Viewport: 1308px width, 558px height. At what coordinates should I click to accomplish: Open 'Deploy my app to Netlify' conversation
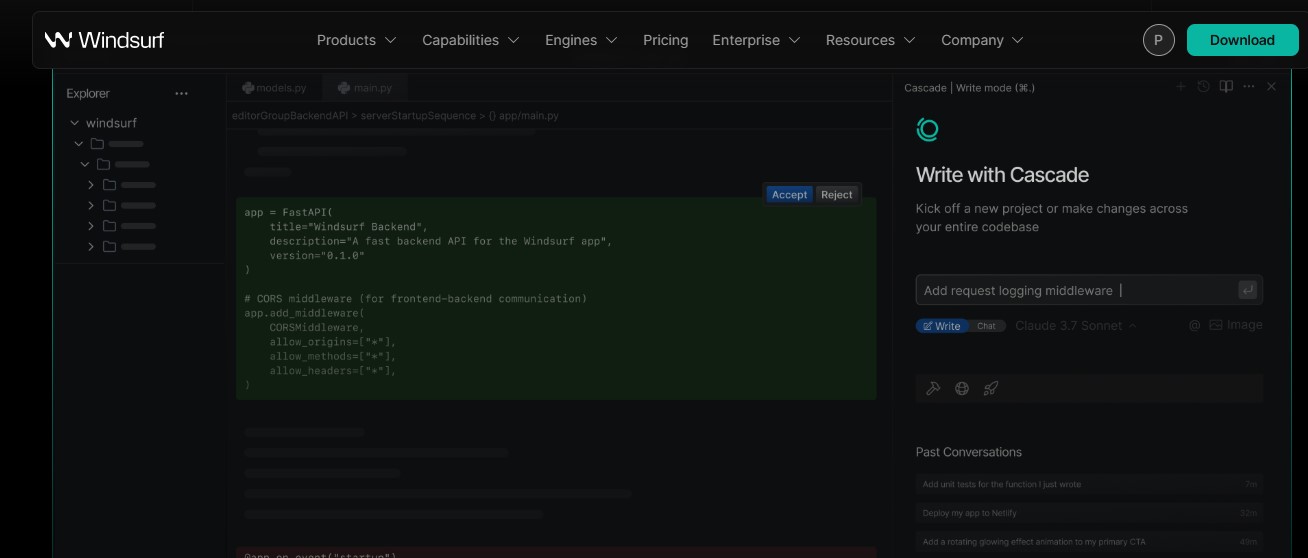click(1089, 513)
